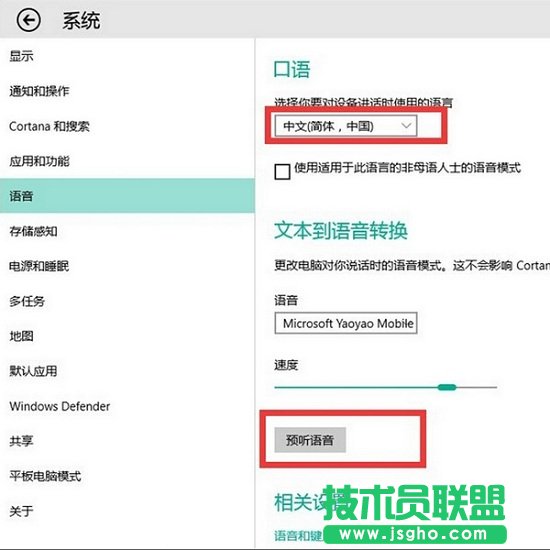Toggle non-native speaker speech pattern checkbox
The width and height of the screenshot is (550, 550).
point(282,172)
